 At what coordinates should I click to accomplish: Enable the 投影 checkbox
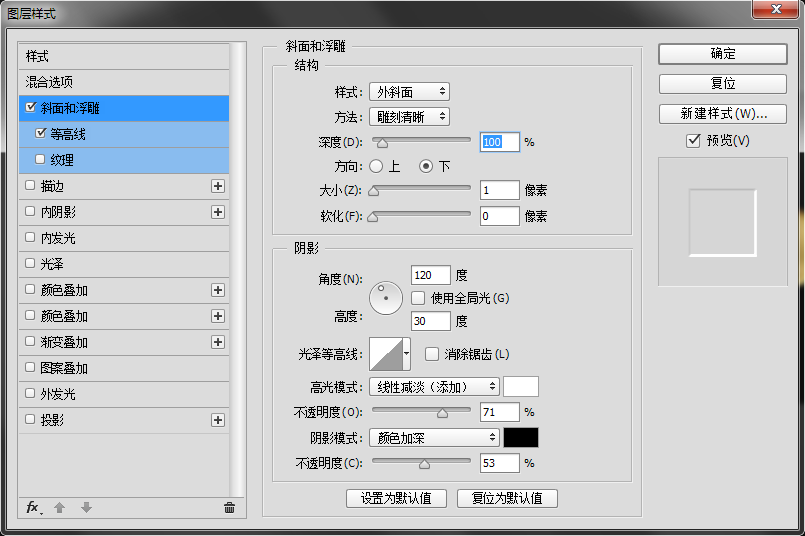click(x=30, y=419)
